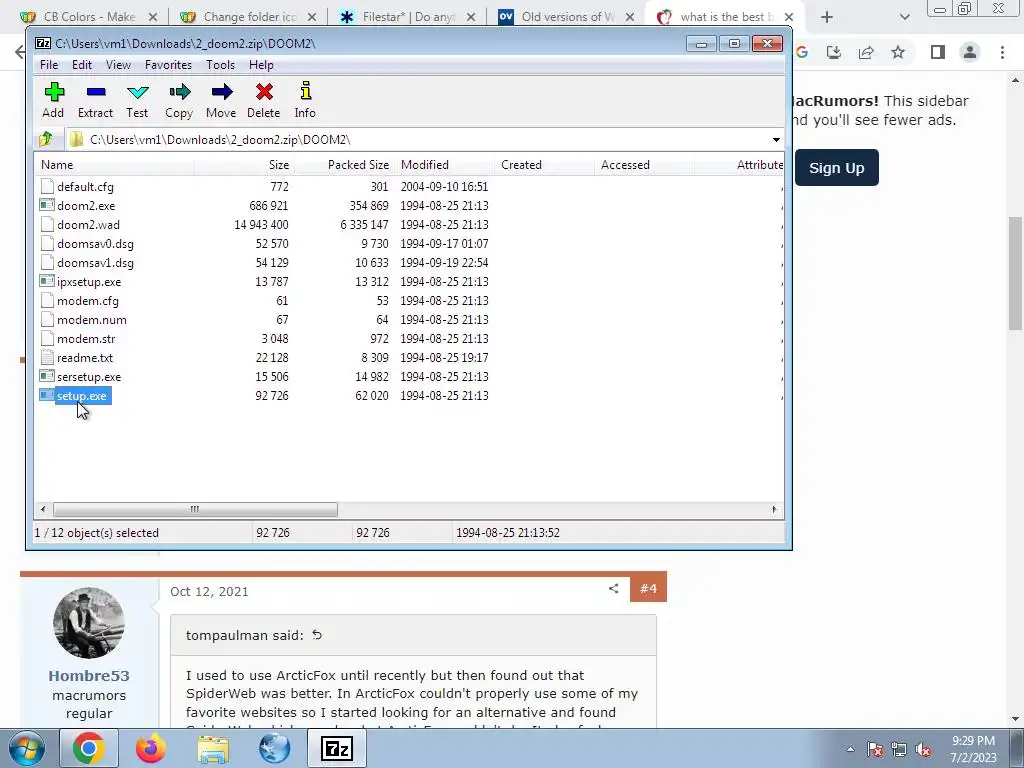
Task: Click right arrow of horizontal scrollbar
Action: 775,509
